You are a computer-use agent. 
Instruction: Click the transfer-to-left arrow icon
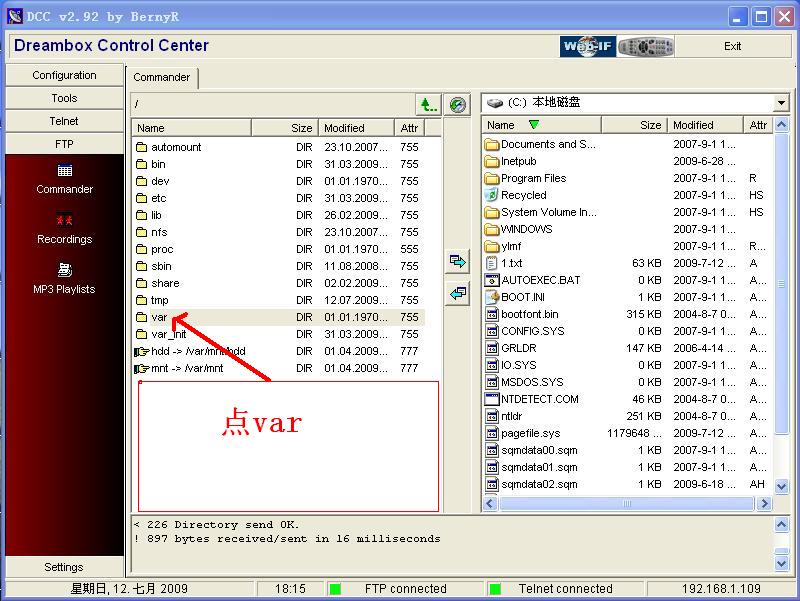coord(458,294)
